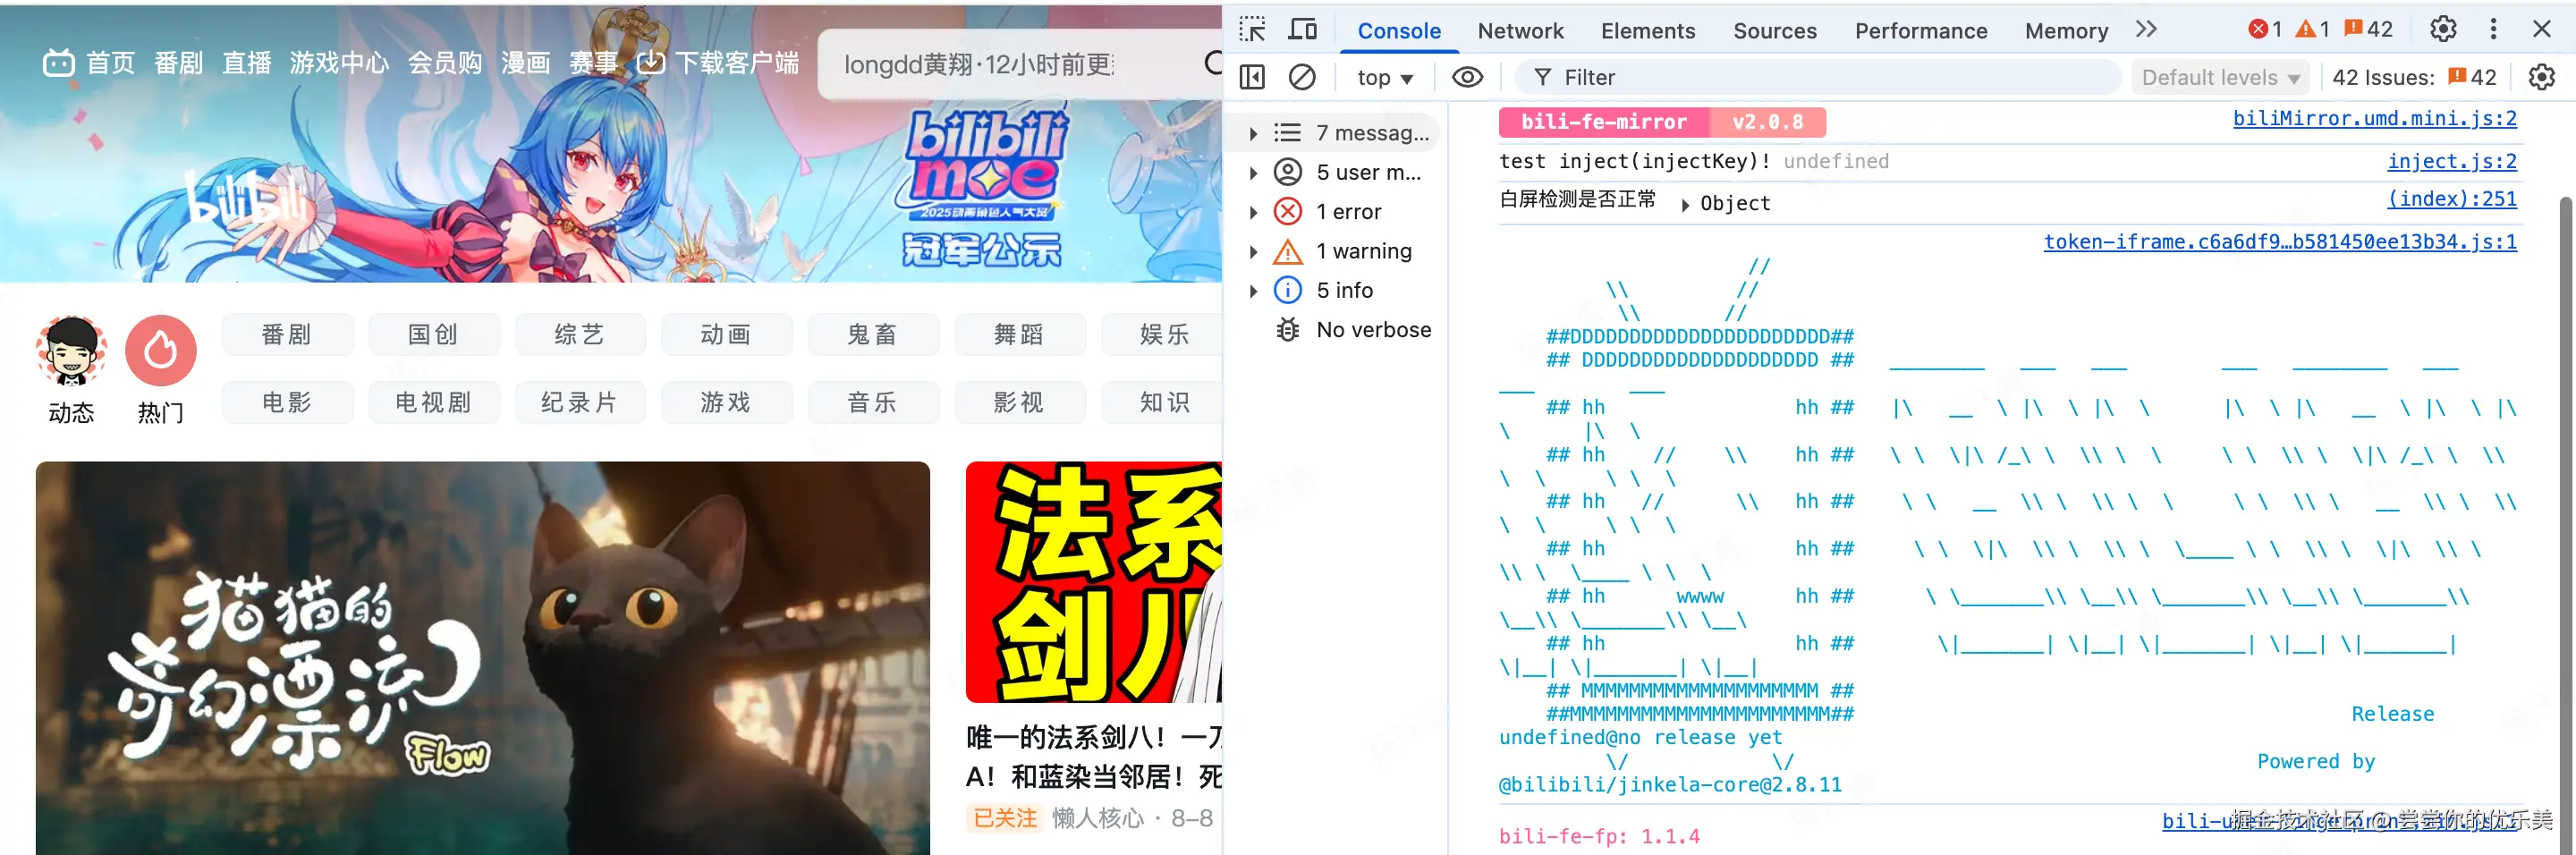The width and height of the screenshot is (2576, 855).
Task: Click 漫画 in the navigation bar
Action: (526, 63)
